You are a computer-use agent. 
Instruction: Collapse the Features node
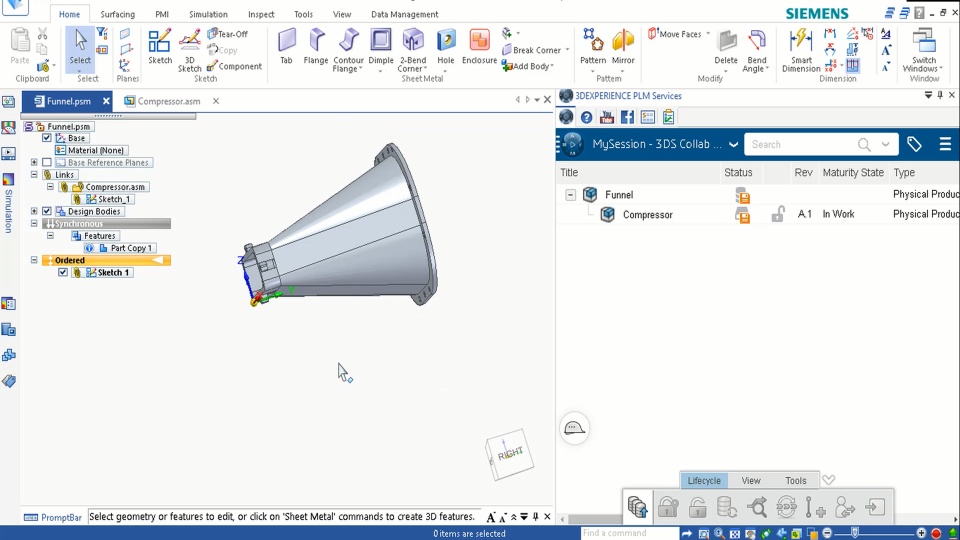(50, 236)
